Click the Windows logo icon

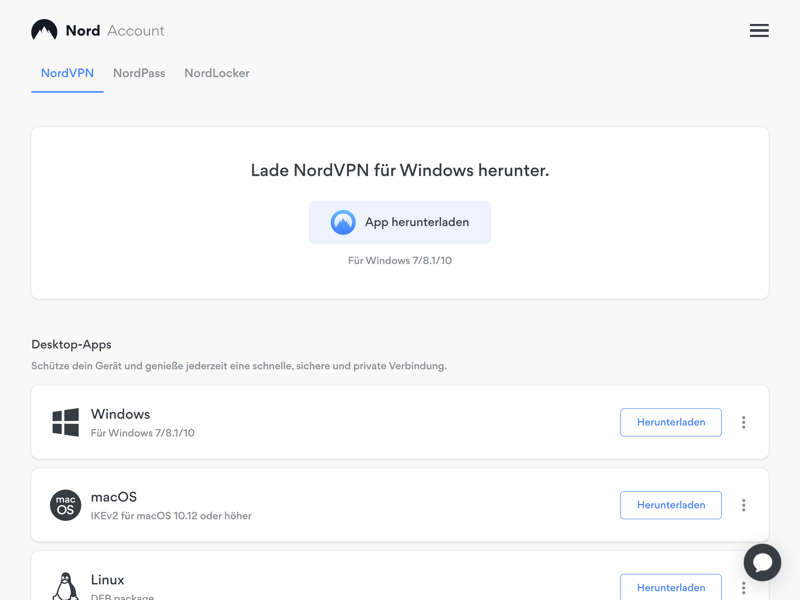coord(66,422)
